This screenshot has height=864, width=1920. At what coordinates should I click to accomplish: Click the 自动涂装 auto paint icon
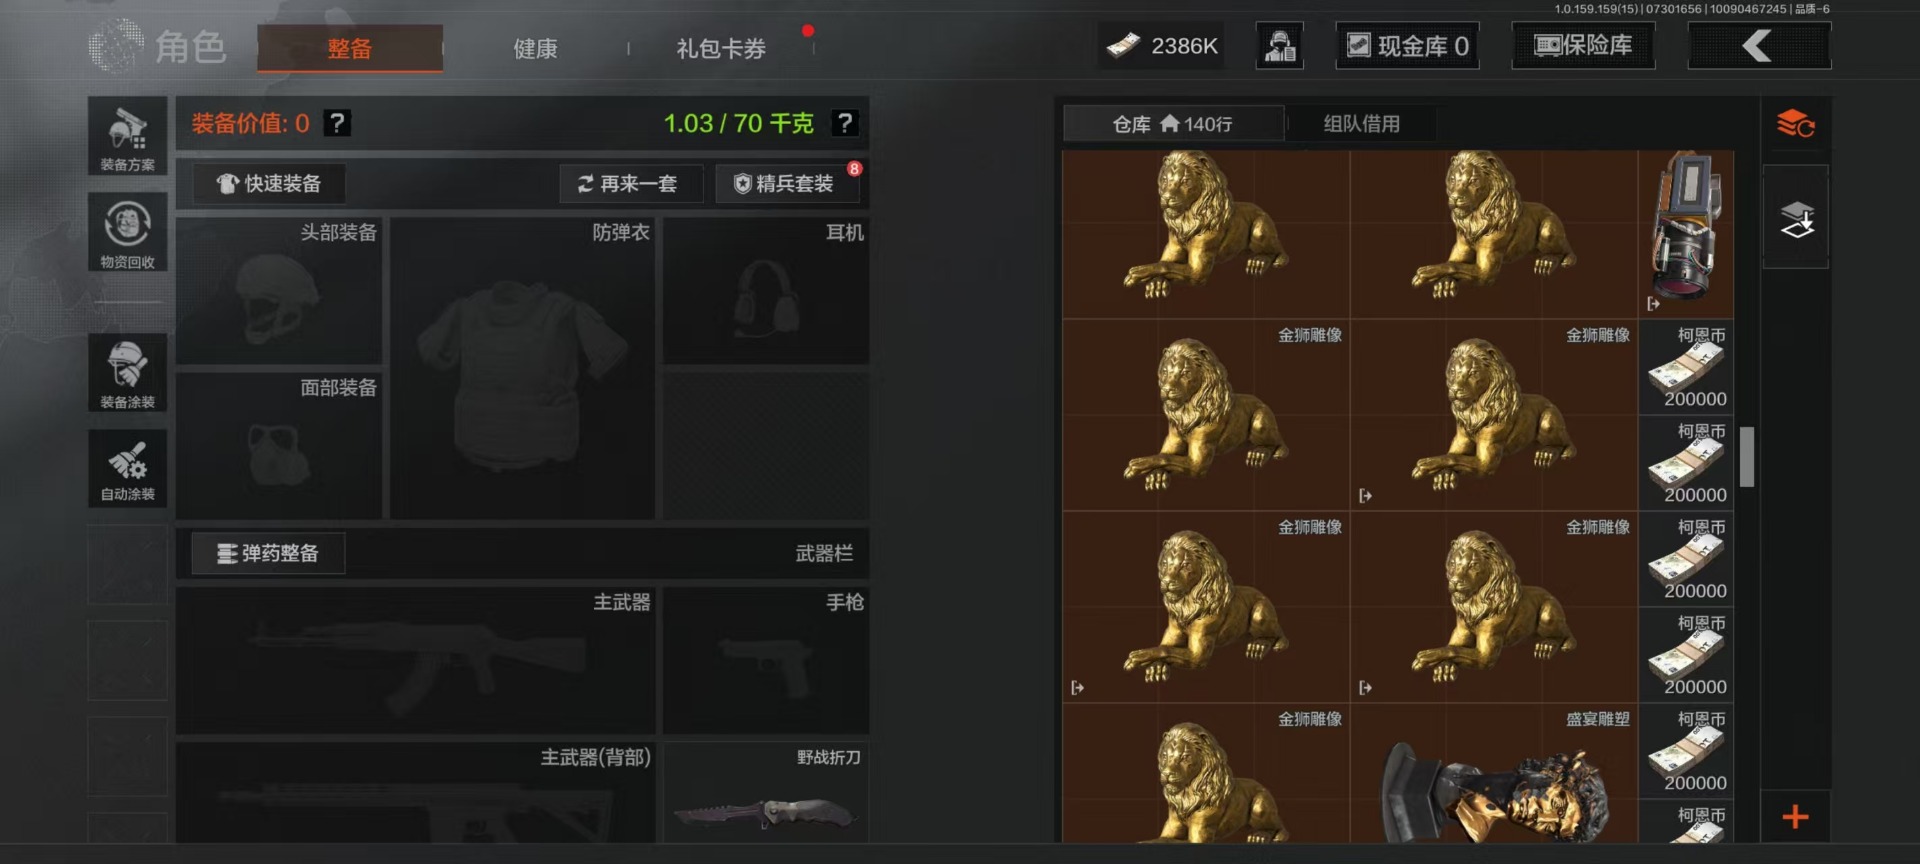(x=128, y=468)
